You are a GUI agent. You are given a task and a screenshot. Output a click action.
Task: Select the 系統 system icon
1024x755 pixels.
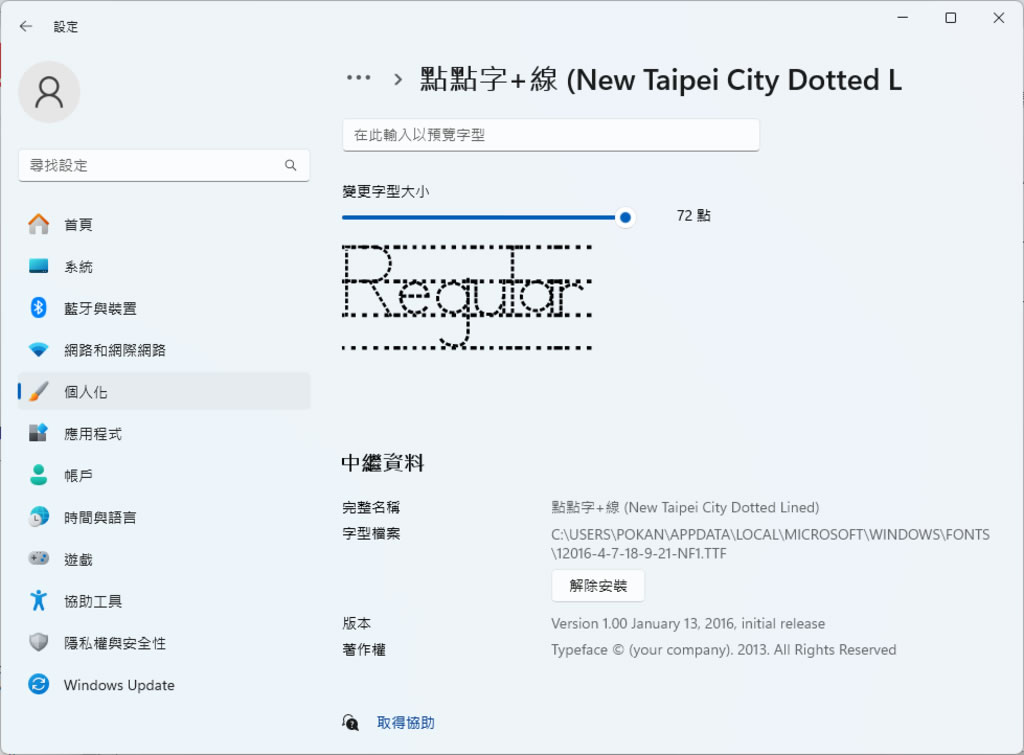click(x=39, y=267)
